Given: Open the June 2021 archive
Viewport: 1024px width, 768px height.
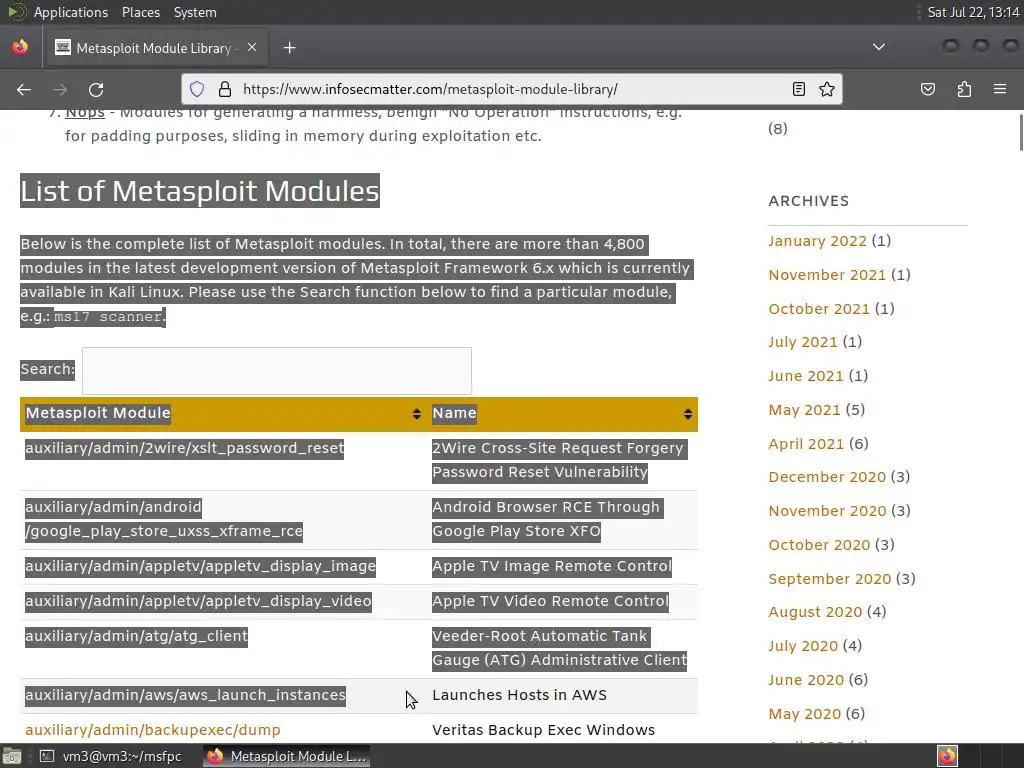Looking at the screenshot, I should point(806,376).
